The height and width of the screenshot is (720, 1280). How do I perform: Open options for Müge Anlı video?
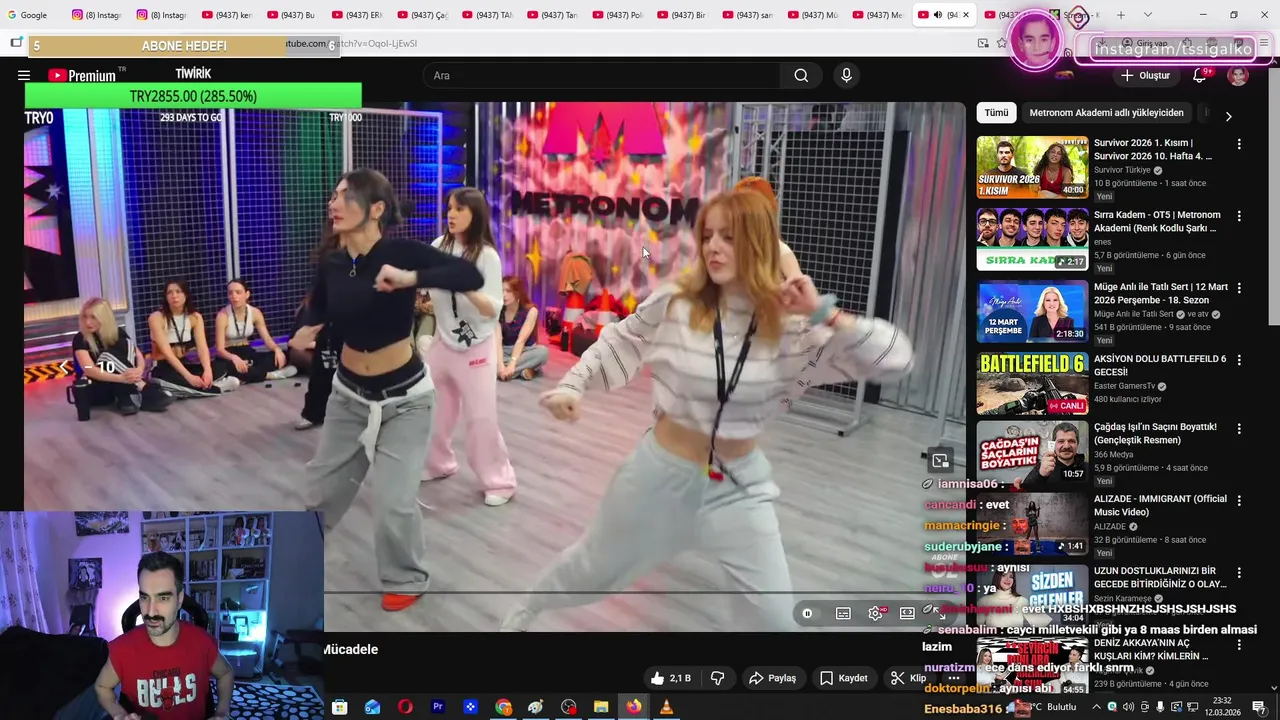tap(1239, 288)
